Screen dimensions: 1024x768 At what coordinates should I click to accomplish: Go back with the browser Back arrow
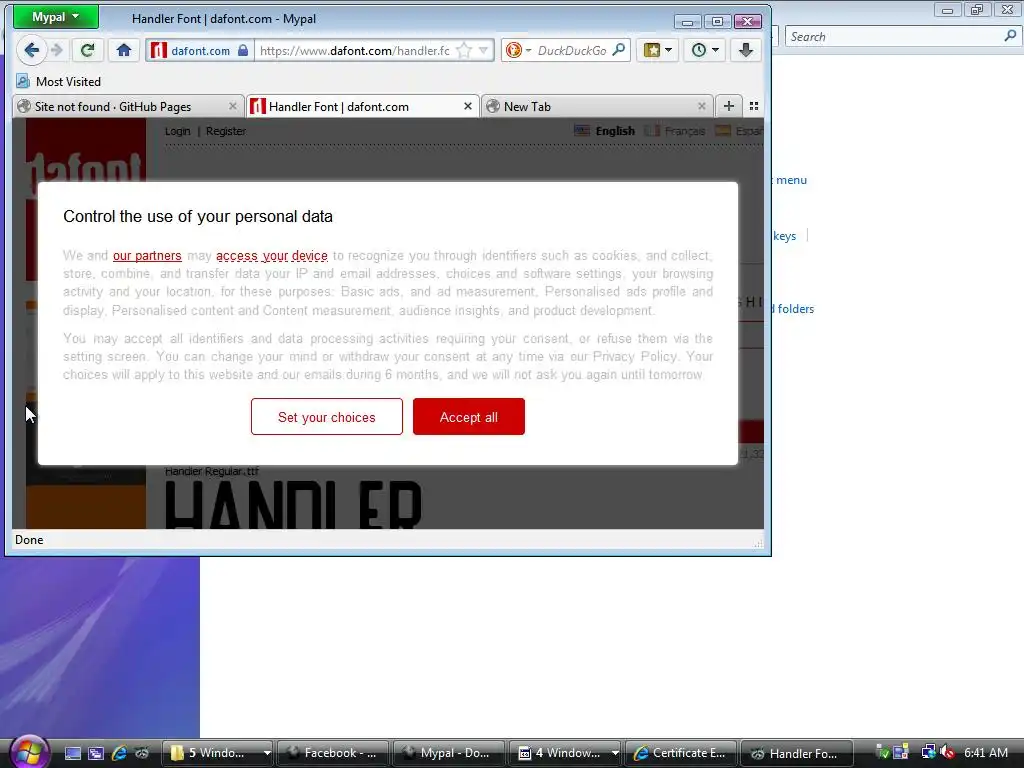31,50
